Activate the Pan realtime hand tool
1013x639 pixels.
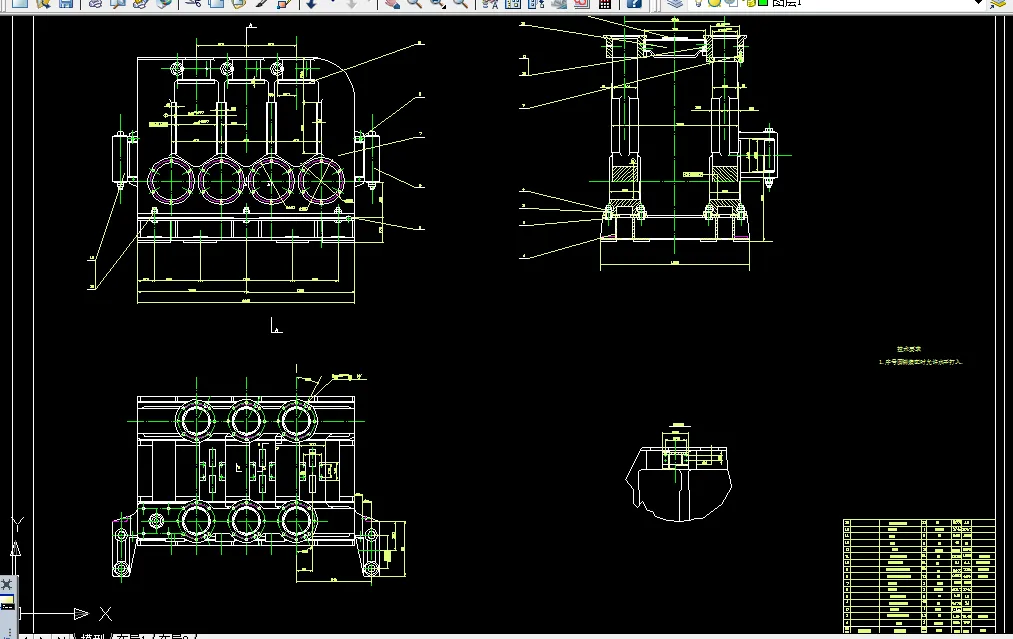click(x=392, y=3)
